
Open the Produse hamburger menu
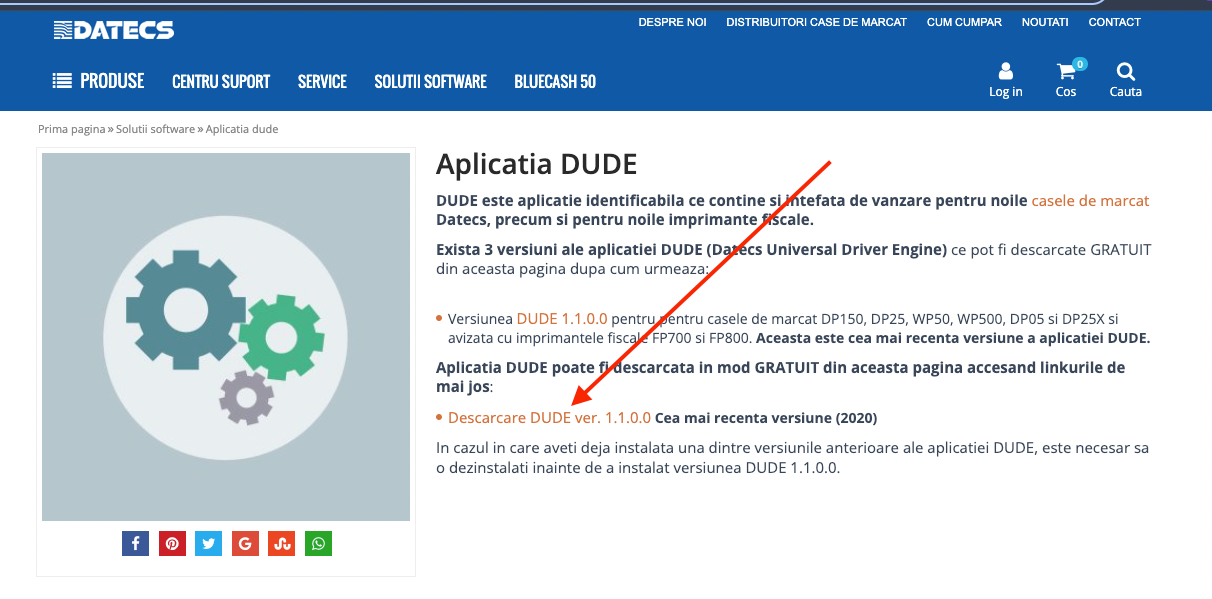click(99, 81)
